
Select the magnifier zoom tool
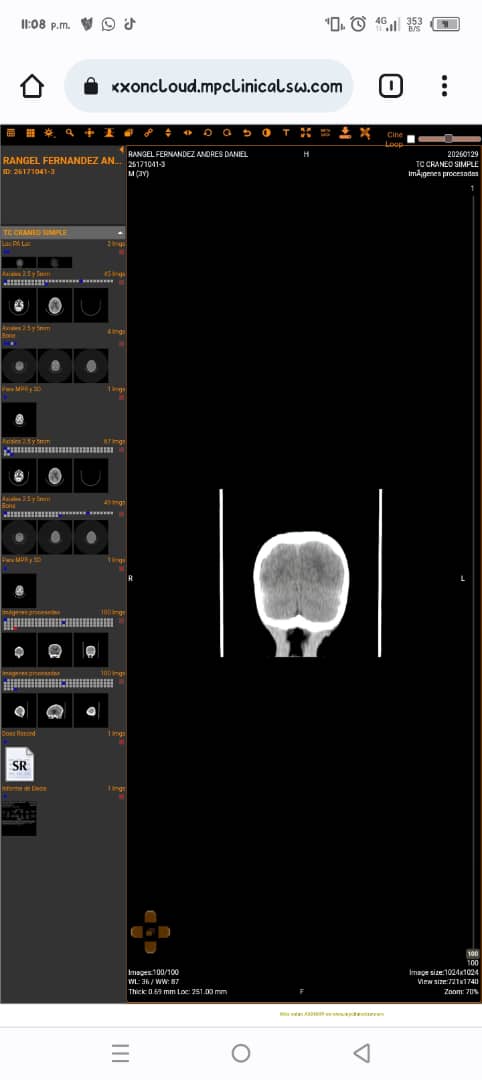pos(70,133)
